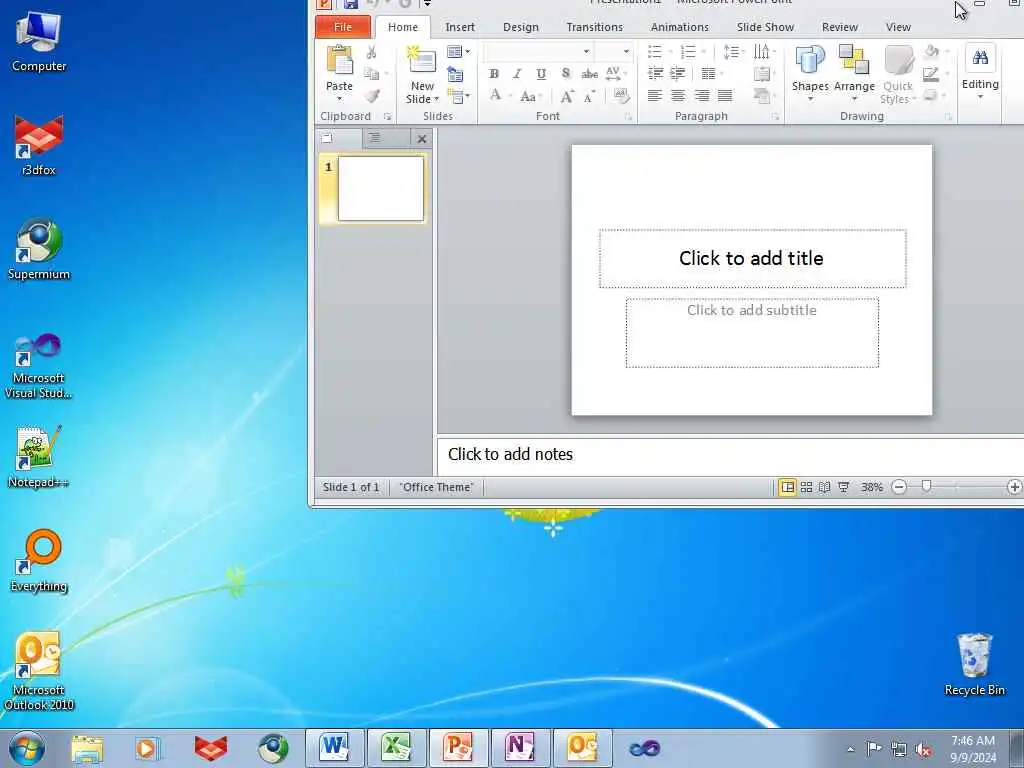Switch to Slide Sorter view

[807, 487]
